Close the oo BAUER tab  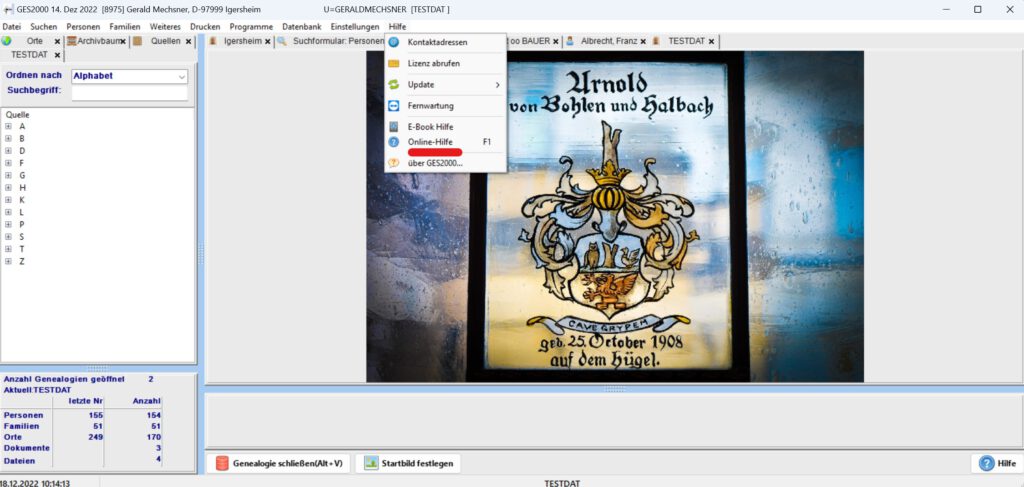pyautogui.click(x=556, y=41)
